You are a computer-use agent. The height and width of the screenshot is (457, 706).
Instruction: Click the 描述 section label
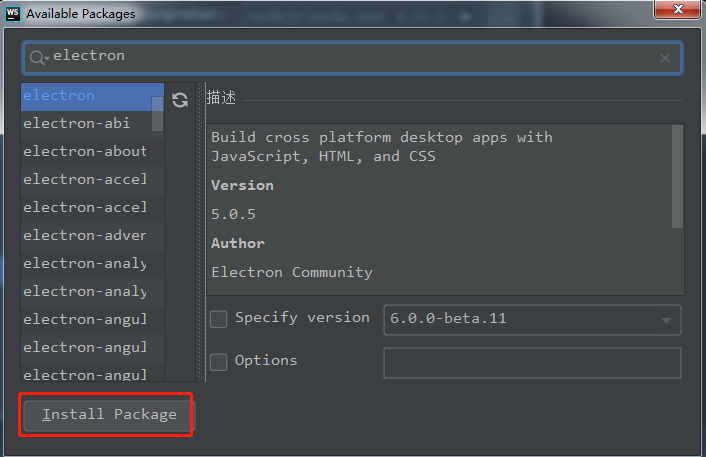(221, 97)
